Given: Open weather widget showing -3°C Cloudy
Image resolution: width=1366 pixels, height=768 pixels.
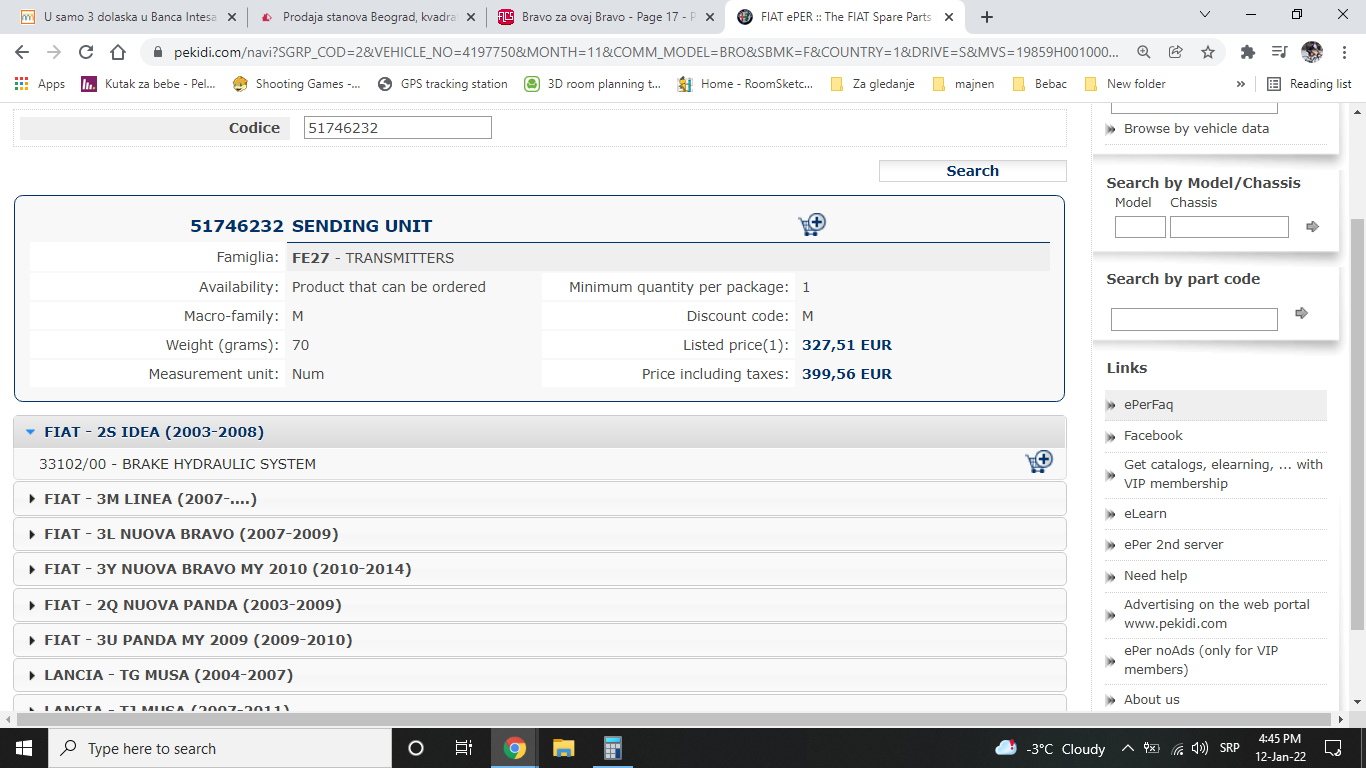Looking at the screenshot, I should click(x=1050, y=748).
